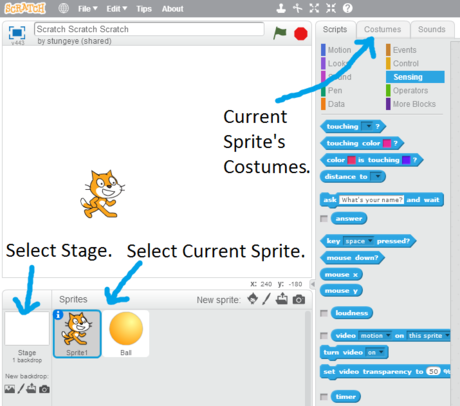
Task: Select the Stage thumbnail
Action: 27,329
